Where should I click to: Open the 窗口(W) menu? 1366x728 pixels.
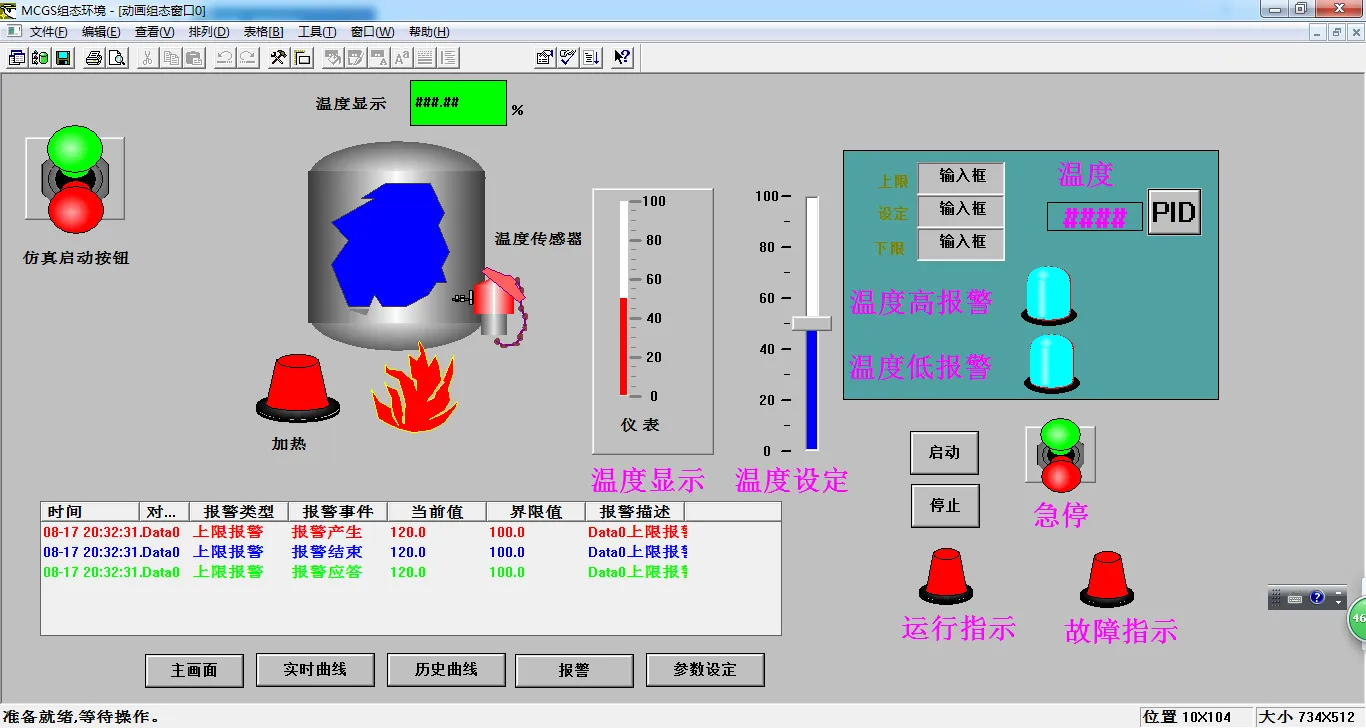click(373, 32)
